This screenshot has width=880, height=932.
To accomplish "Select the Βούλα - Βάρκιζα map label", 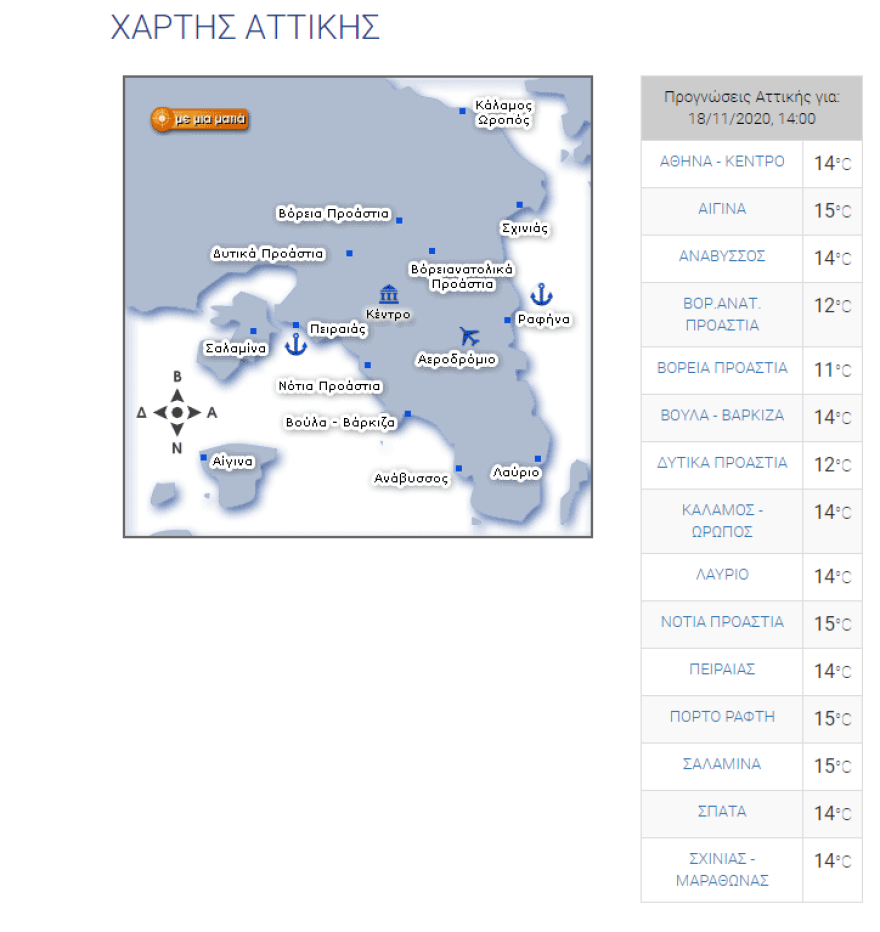I will (340, 423).
